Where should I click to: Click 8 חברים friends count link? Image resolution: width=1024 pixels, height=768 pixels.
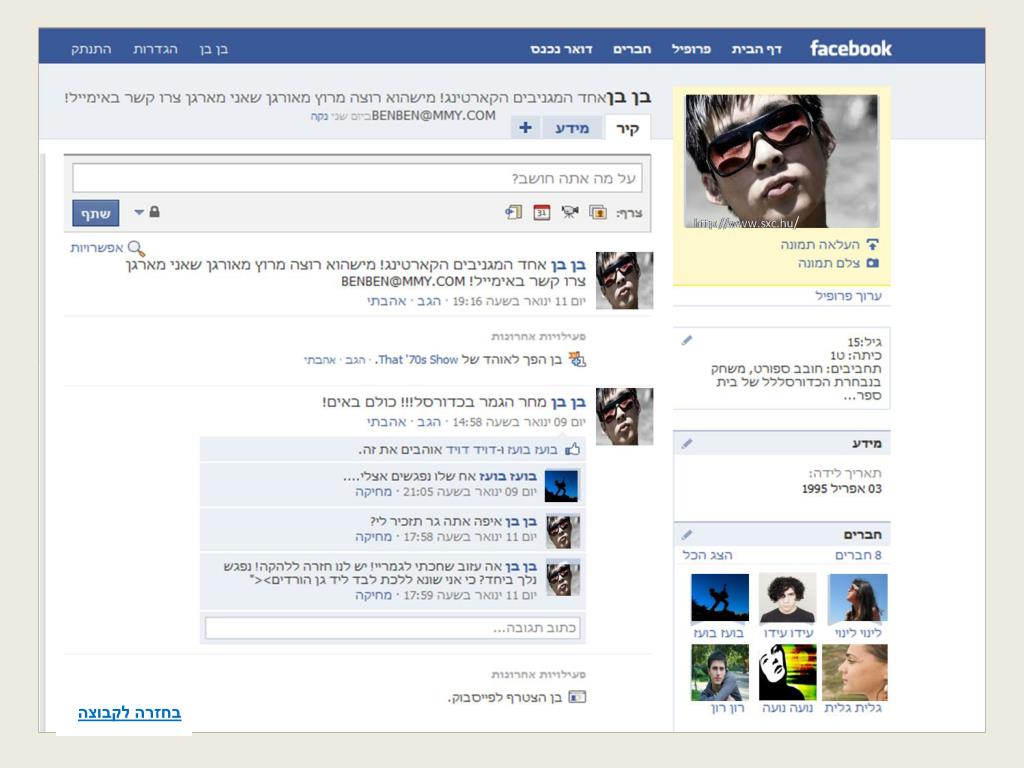[x=858, y=555]
